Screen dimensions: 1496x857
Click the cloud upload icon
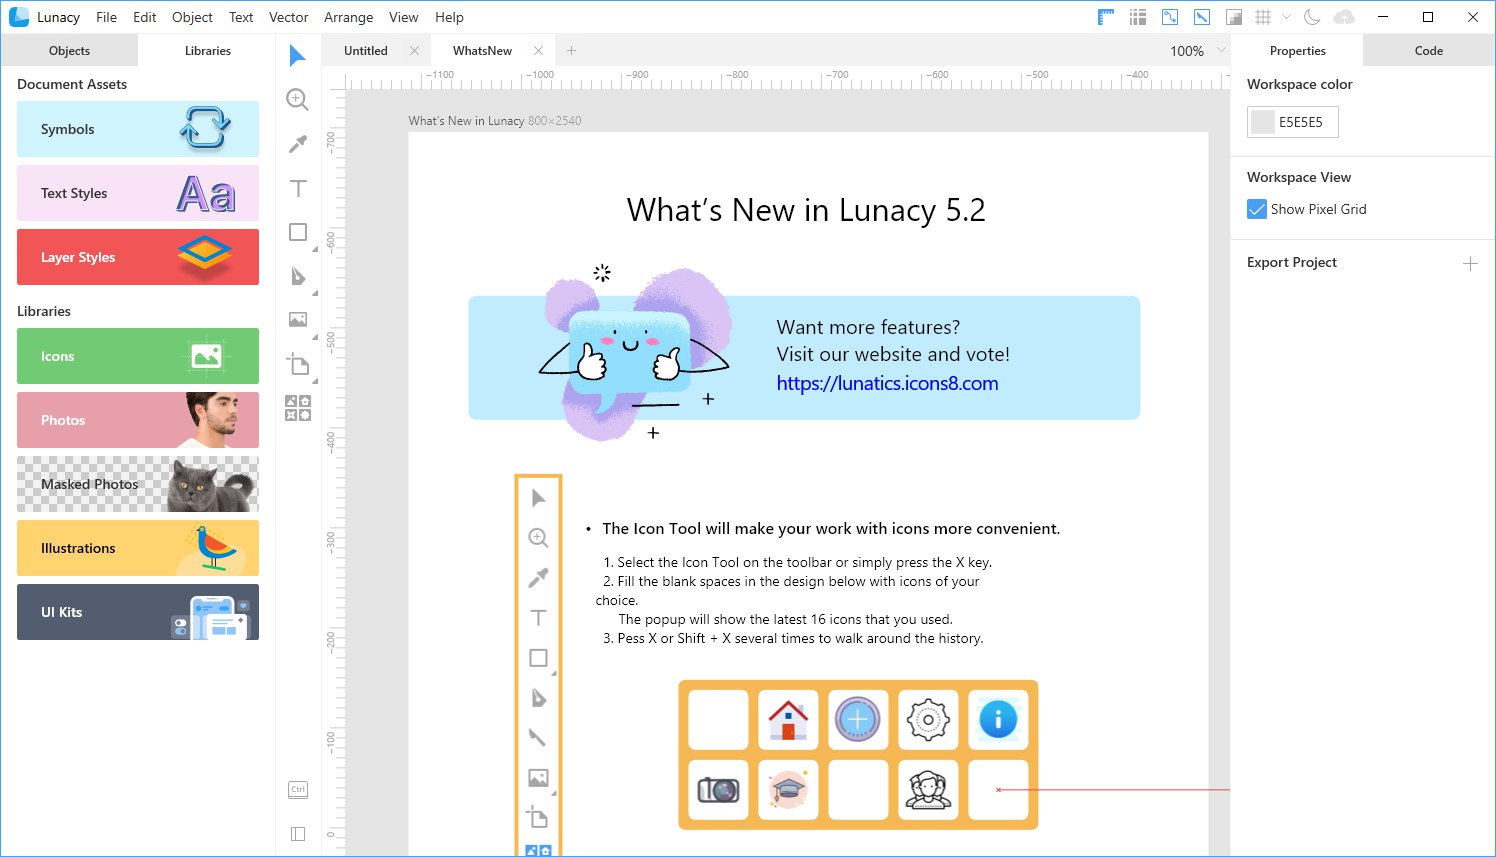1345,17
